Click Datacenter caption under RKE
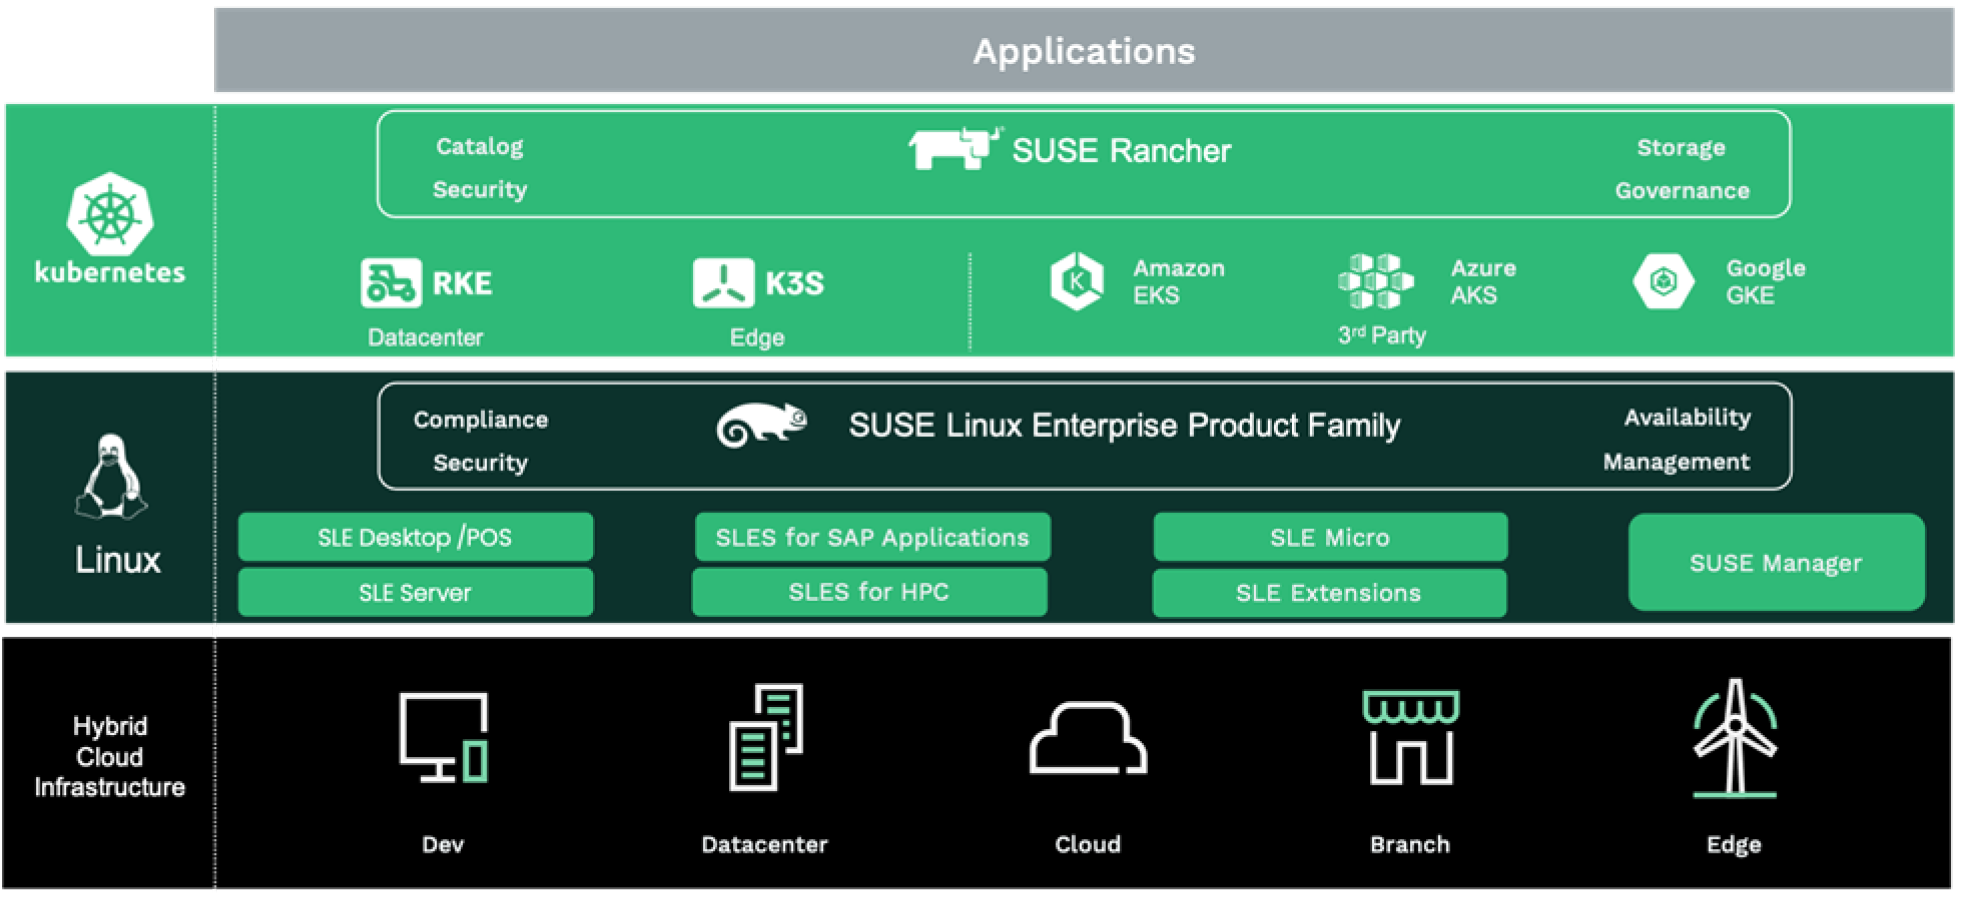This screenshot has width=1970, height=902. point(425,338)
